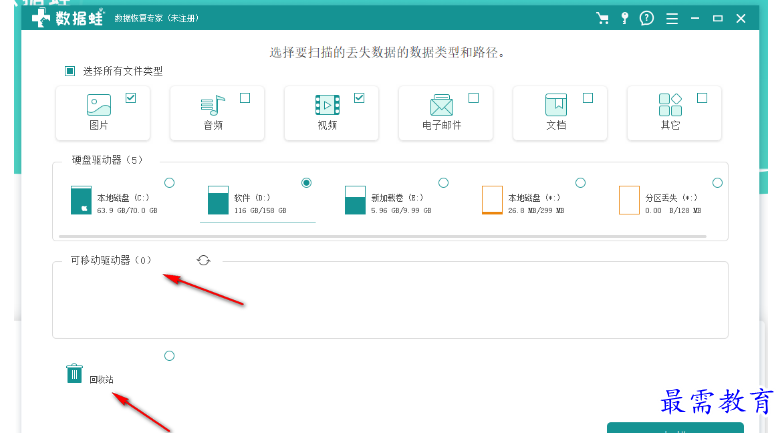Select the 回收站 radio button
Viewport: 782px width, 433px height.
coord(170,356)
